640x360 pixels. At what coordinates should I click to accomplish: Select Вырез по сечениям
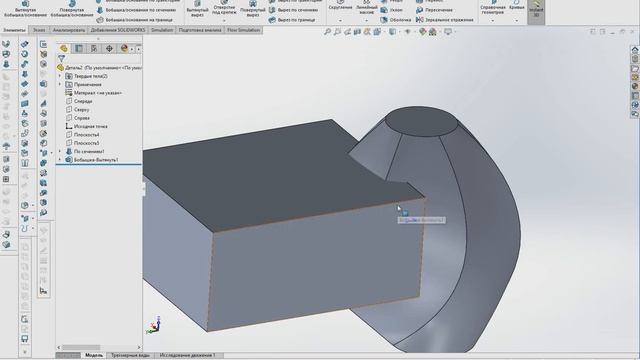pyautogui.click(x=293, y=10)
